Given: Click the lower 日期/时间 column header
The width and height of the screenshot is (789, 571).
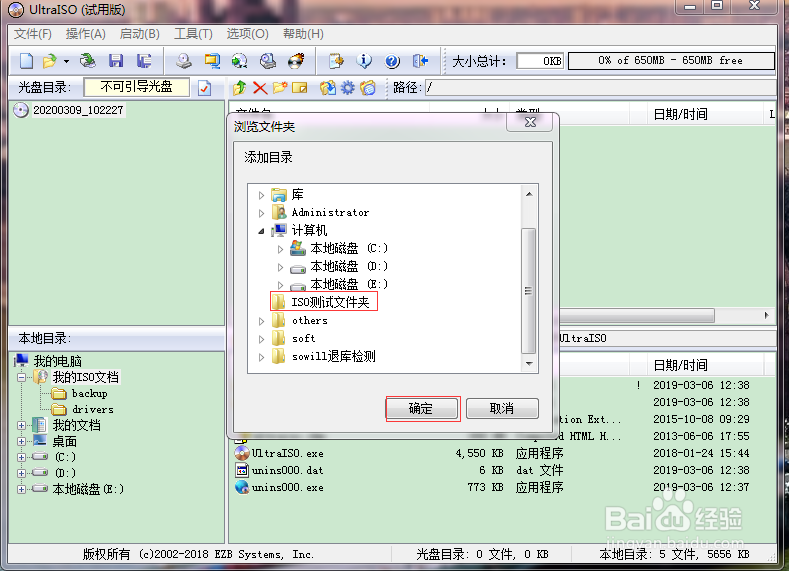Looking at the screenshot, I should [680, 365].
